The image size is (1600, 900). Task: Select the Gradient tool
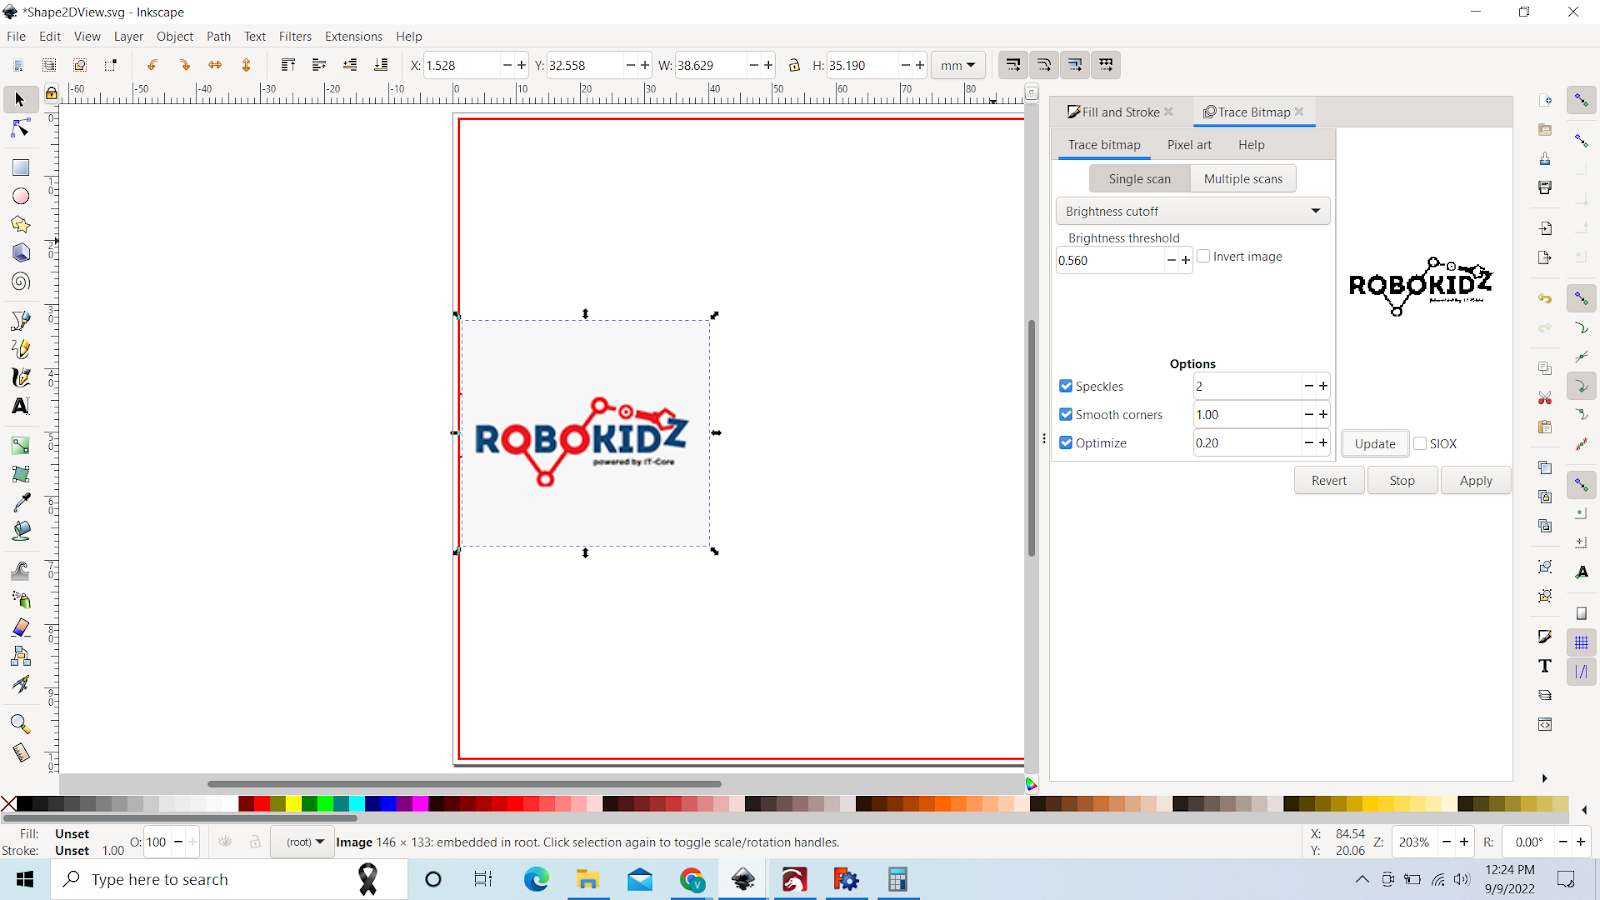20,445
